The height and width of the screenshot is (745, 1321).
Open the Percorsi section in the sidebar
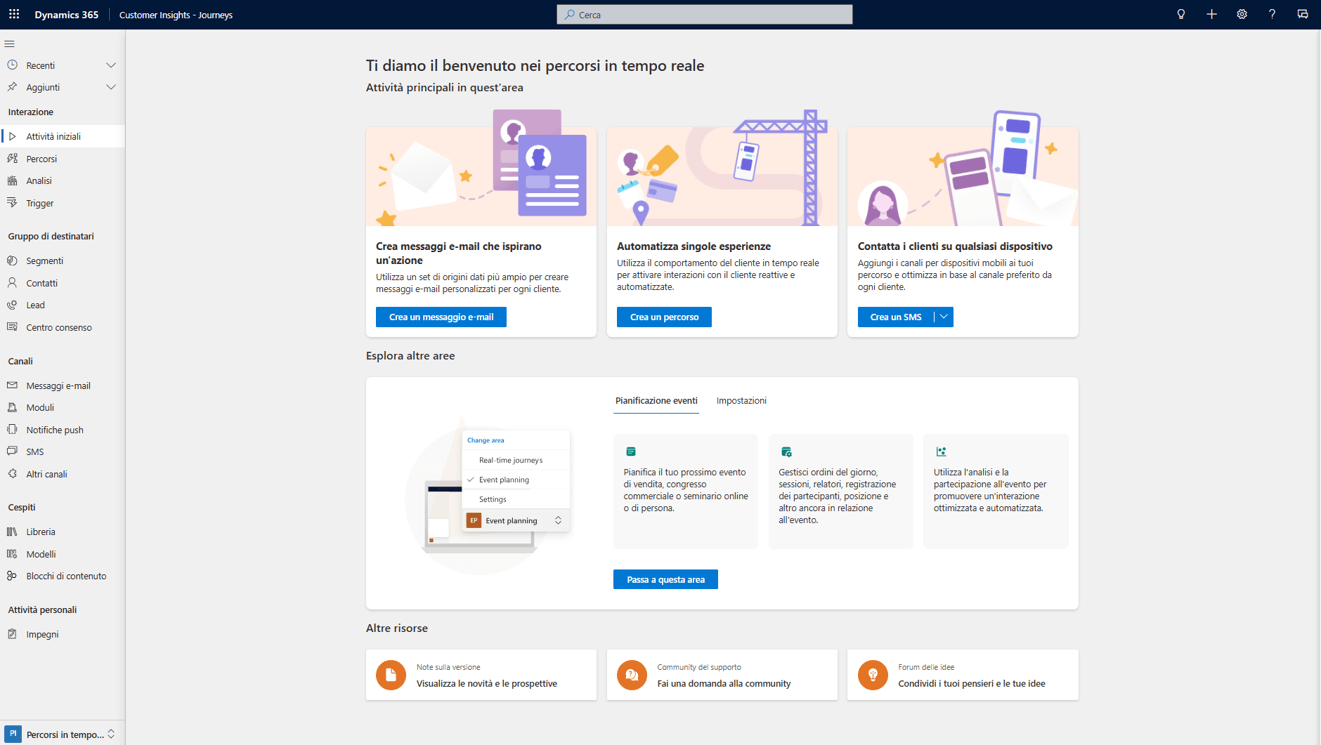coord(42,158)
